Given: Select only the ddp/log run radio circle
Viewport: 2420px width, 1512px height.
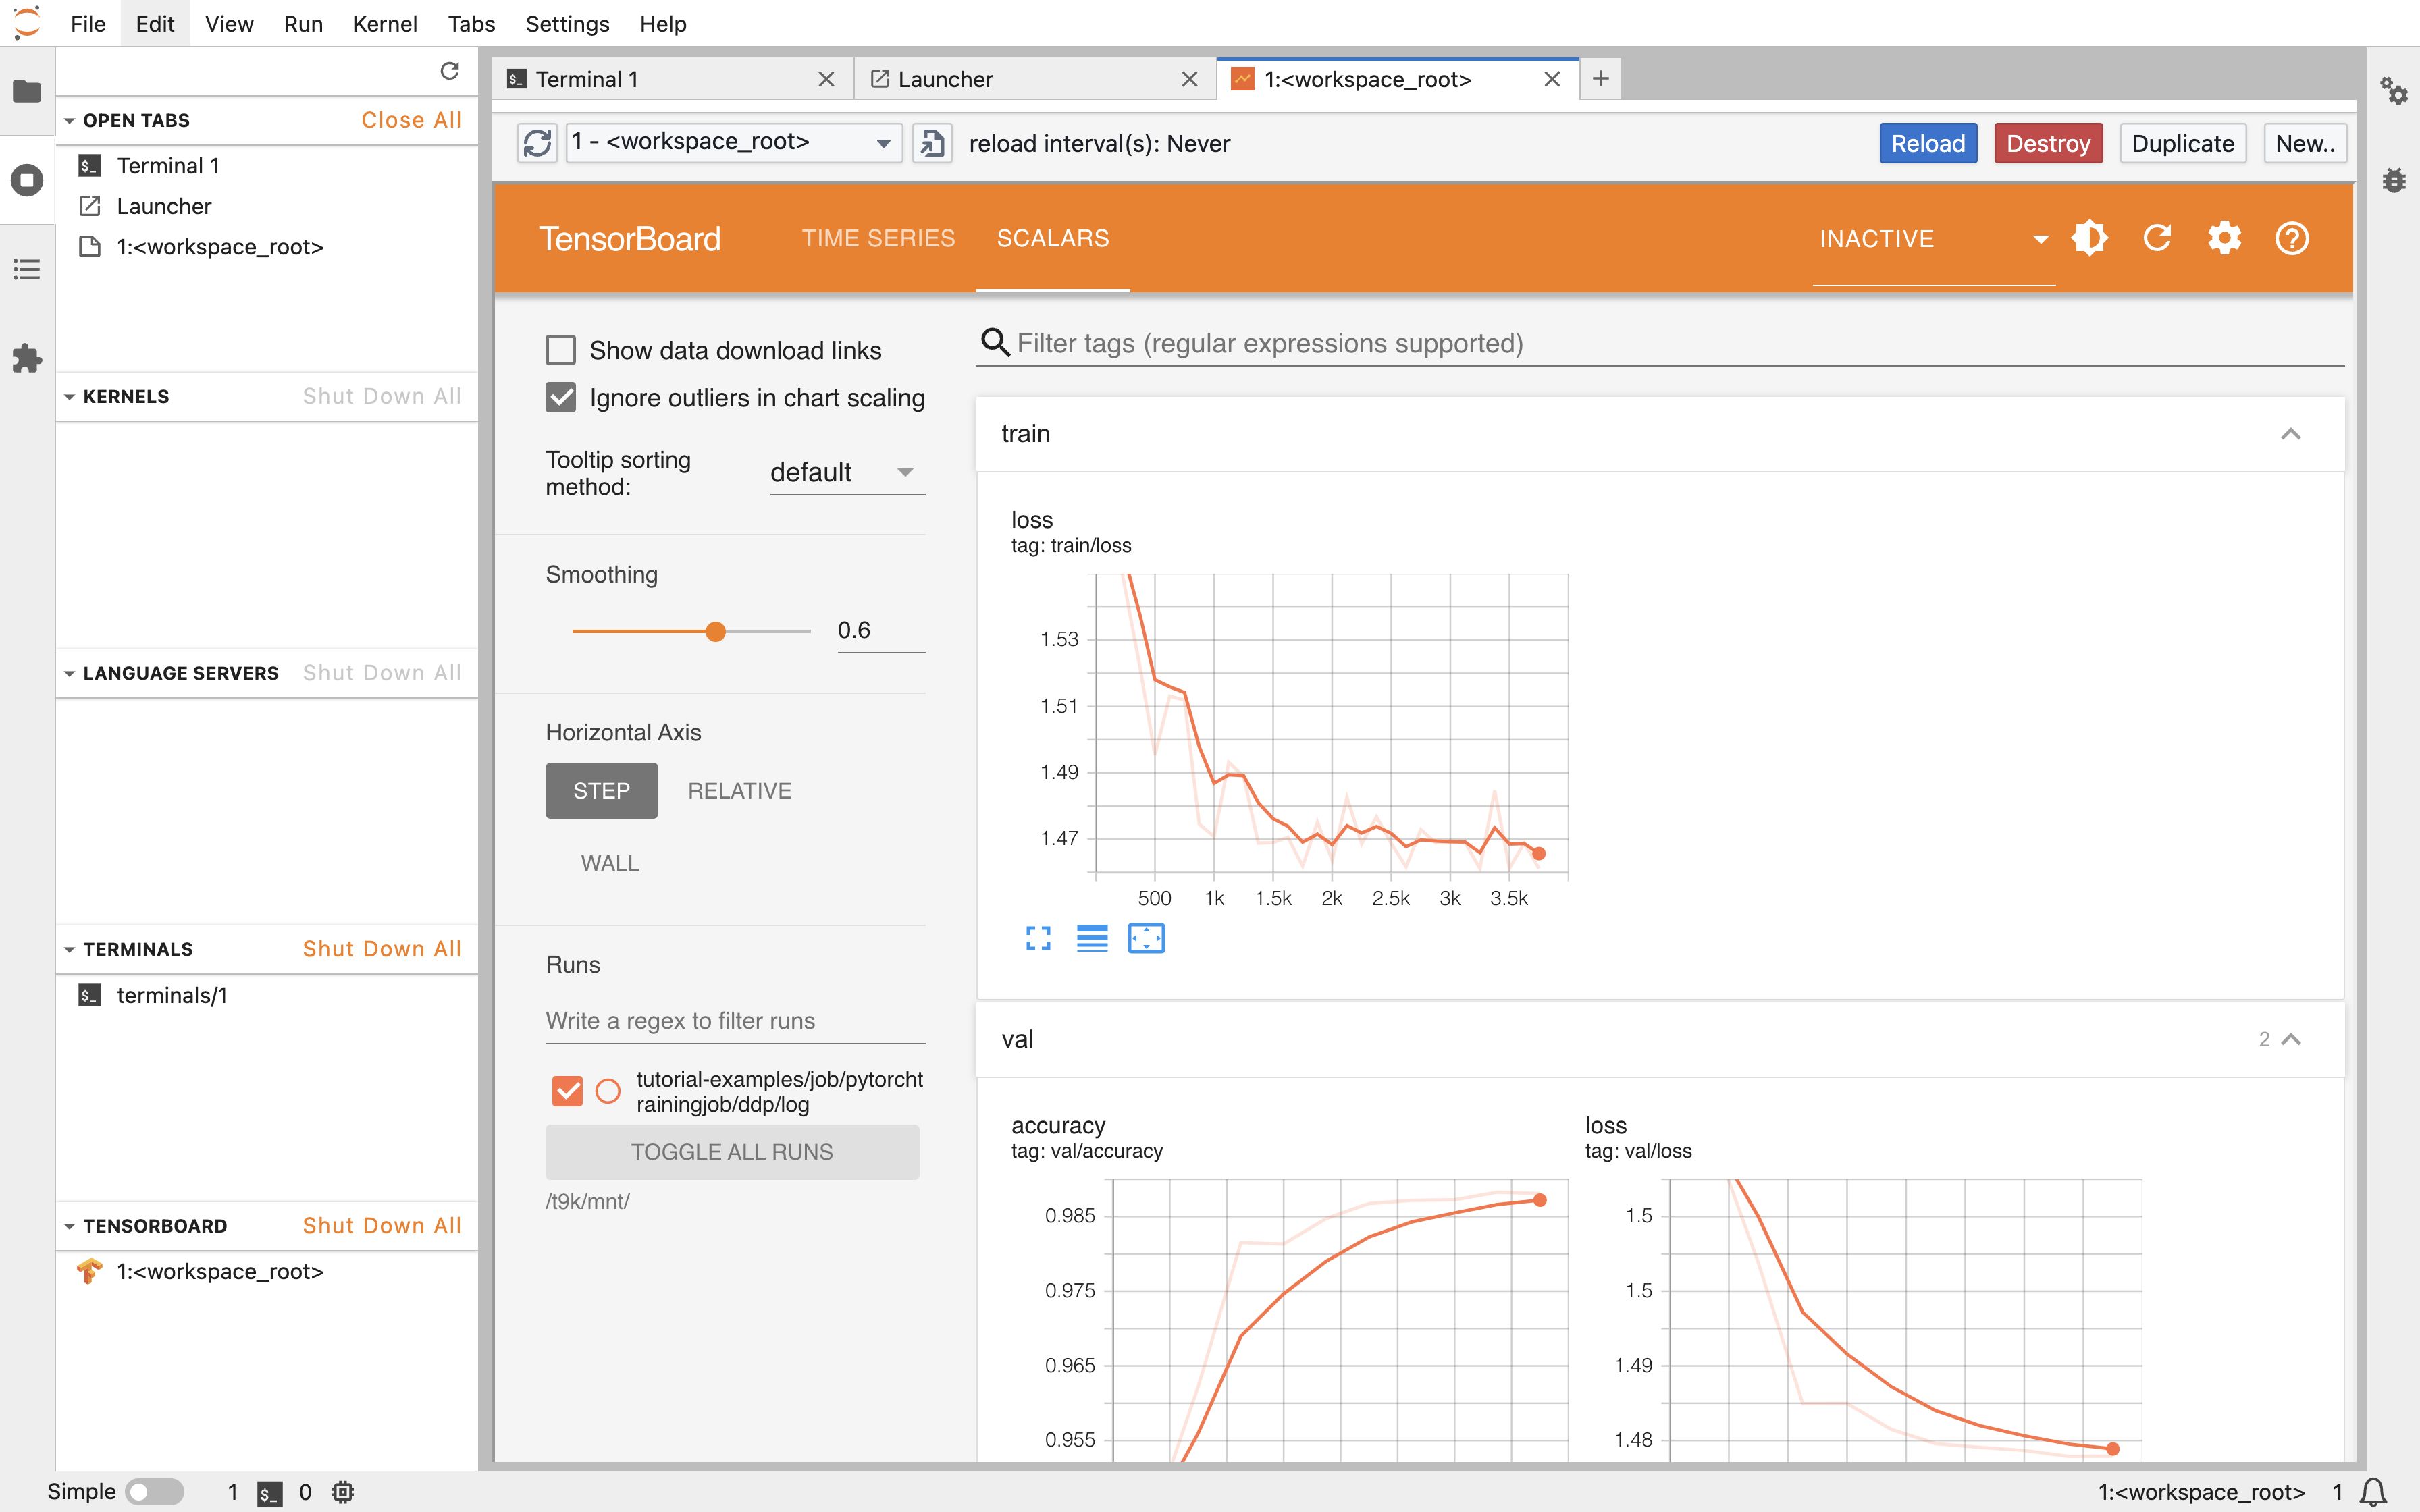Looking at the screenshot, I should [608, 1091].
